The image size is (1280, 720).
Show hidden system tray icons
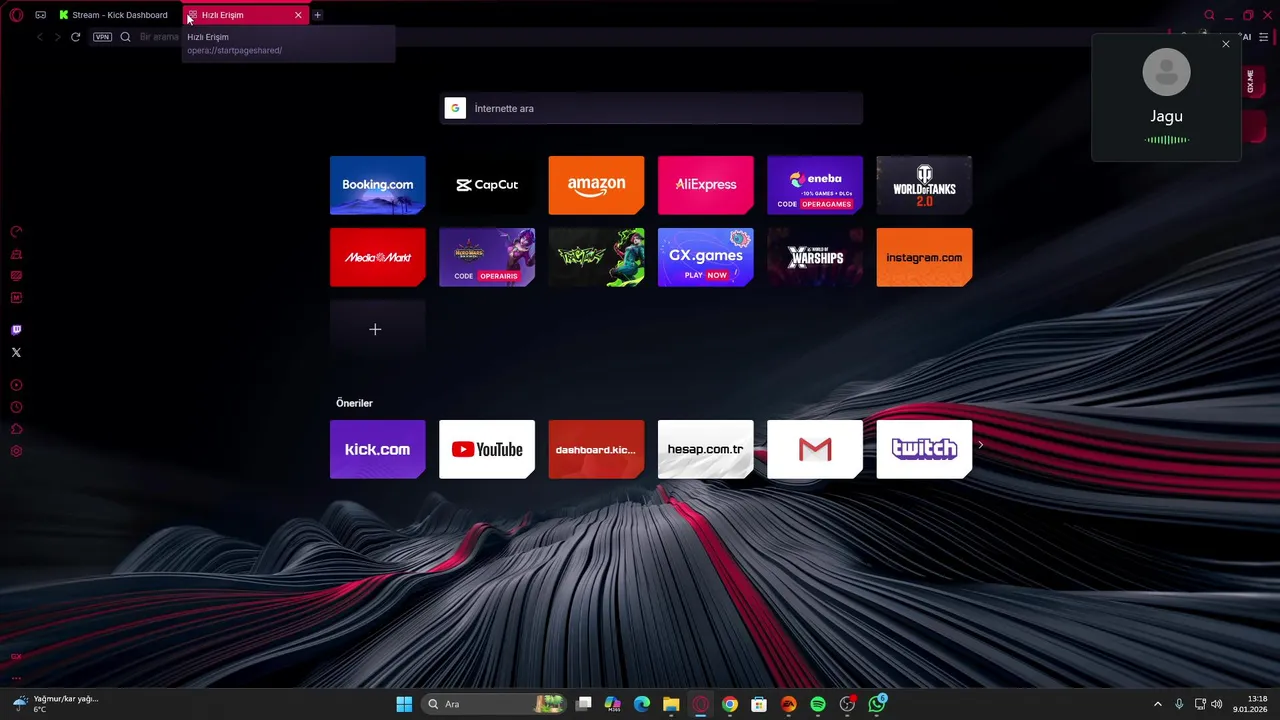[x=1158, y=704]
